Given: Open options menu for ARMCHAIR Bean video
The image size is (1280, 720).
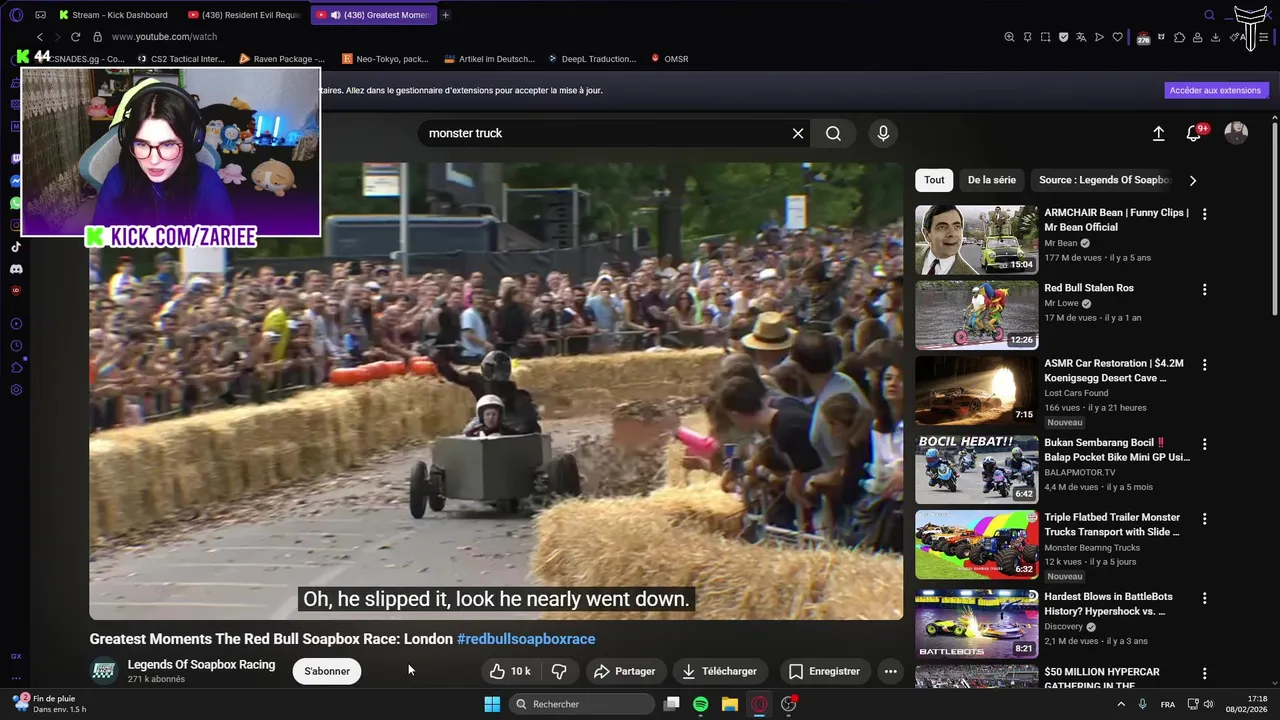Looking at the screenshot, I should click(x=1204, y=214).
